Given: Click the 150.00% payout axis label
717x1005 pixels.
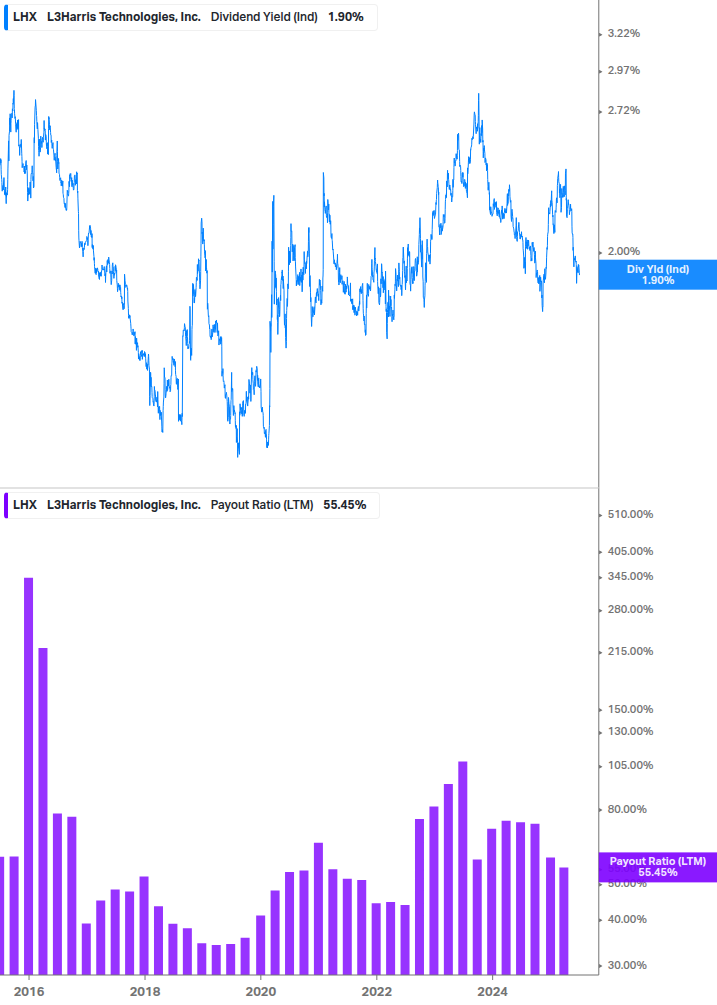Looking at the screenshot, I should [x=630, y=709].
